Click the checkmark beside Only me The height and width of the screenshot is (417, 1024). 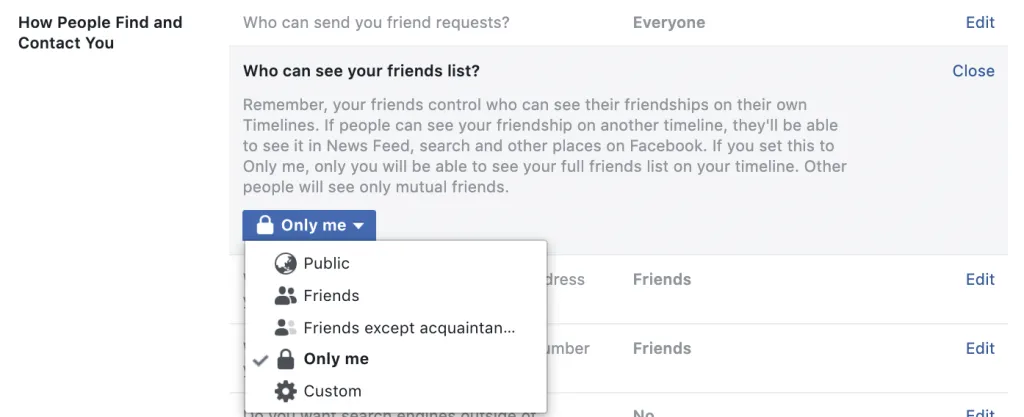point(261,360)
